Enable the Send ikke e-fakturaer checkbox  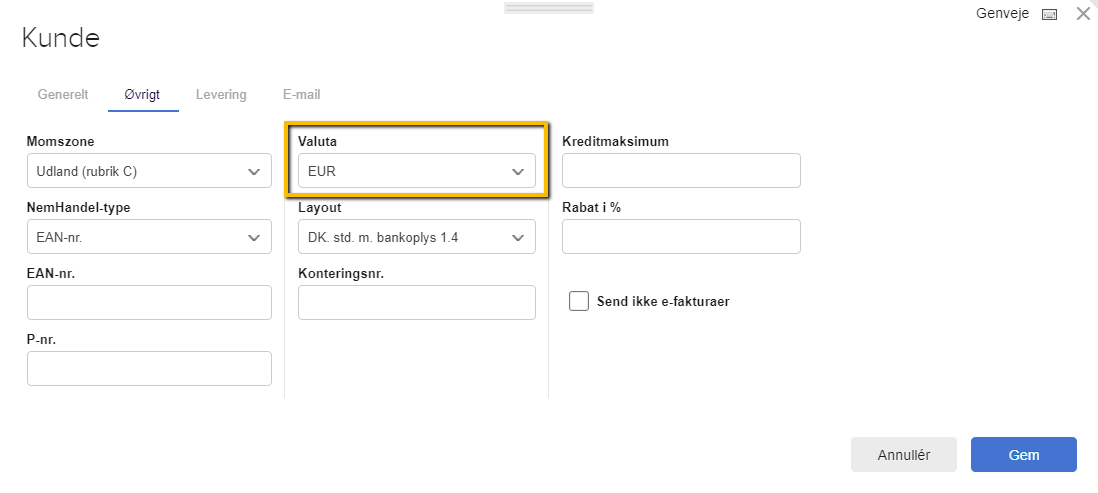pyautogui.click(x=579, y=301)
